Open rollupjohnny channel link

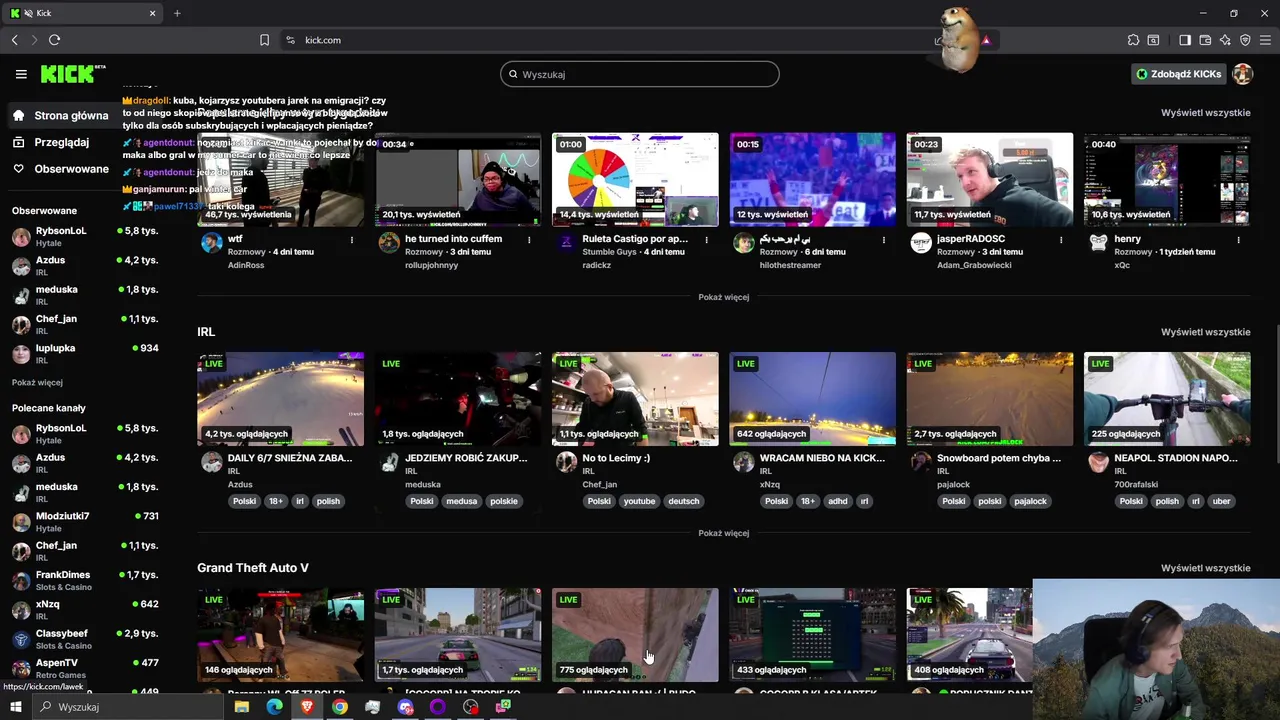click(x=434, y=265)
